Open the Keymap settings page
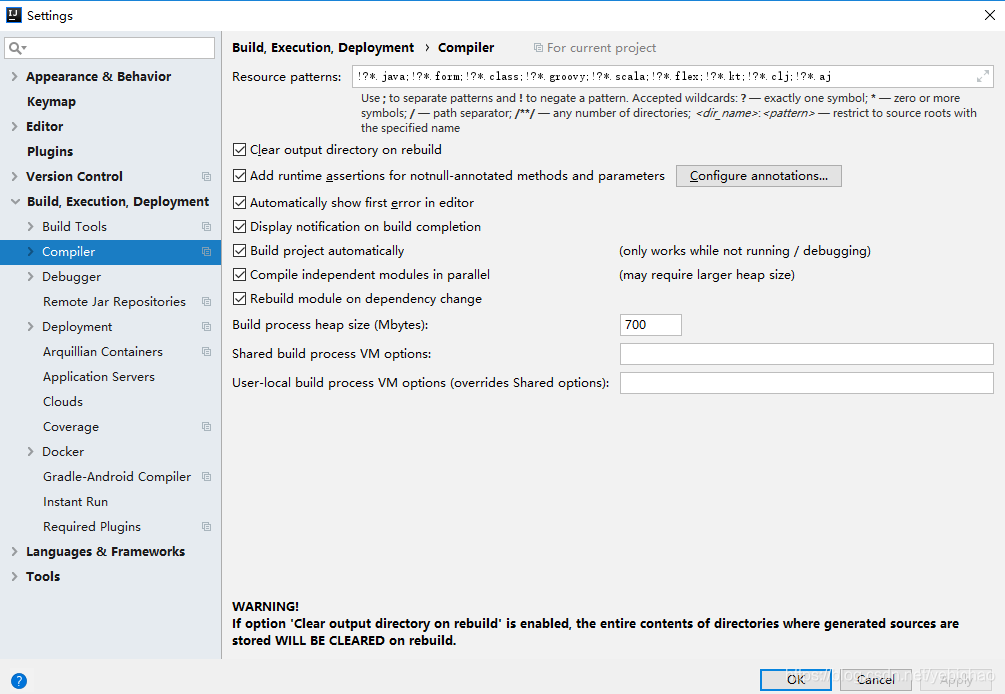Screen dimensions: 1005x694 [51, 101]
